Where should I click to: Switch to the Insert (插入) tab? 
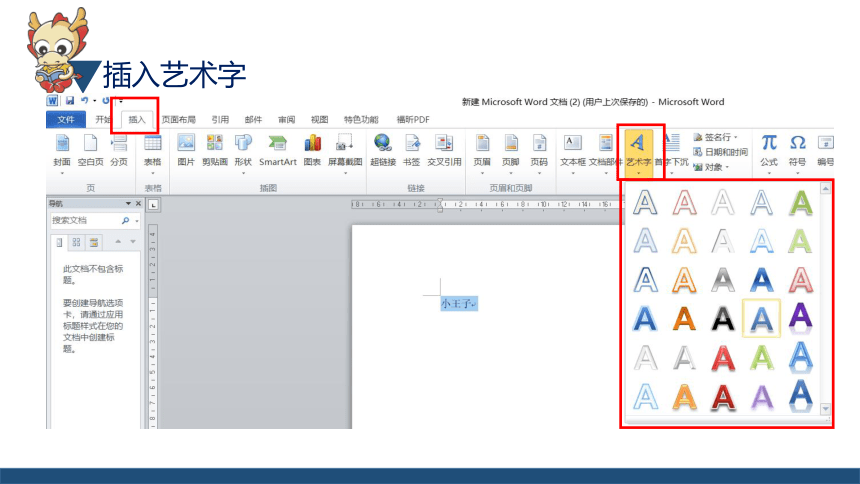pyautogui.click(x=137, y=120)
